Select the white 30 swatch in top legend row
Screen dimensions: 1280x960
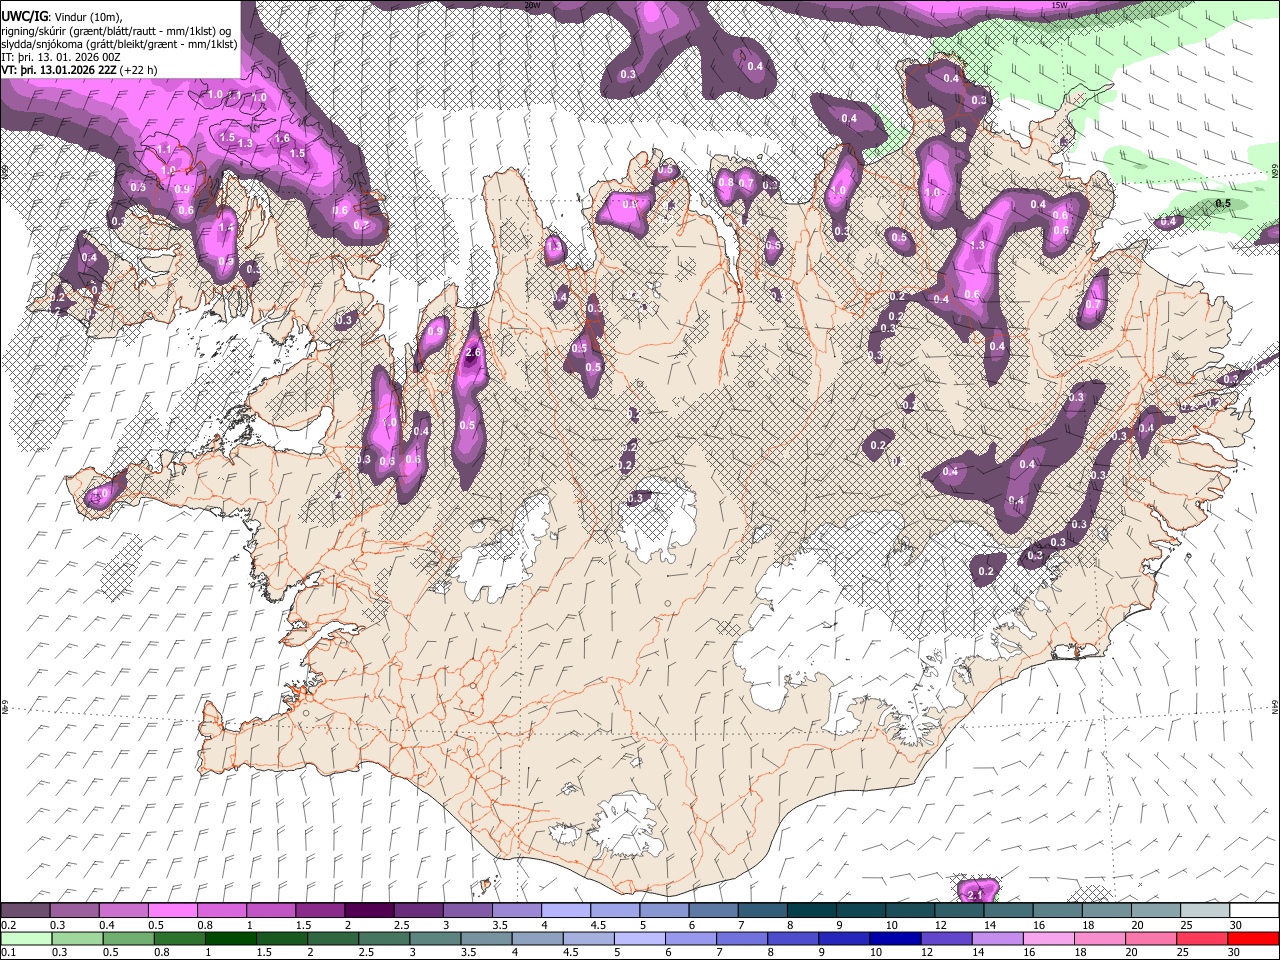click(x=1253, y=911)
